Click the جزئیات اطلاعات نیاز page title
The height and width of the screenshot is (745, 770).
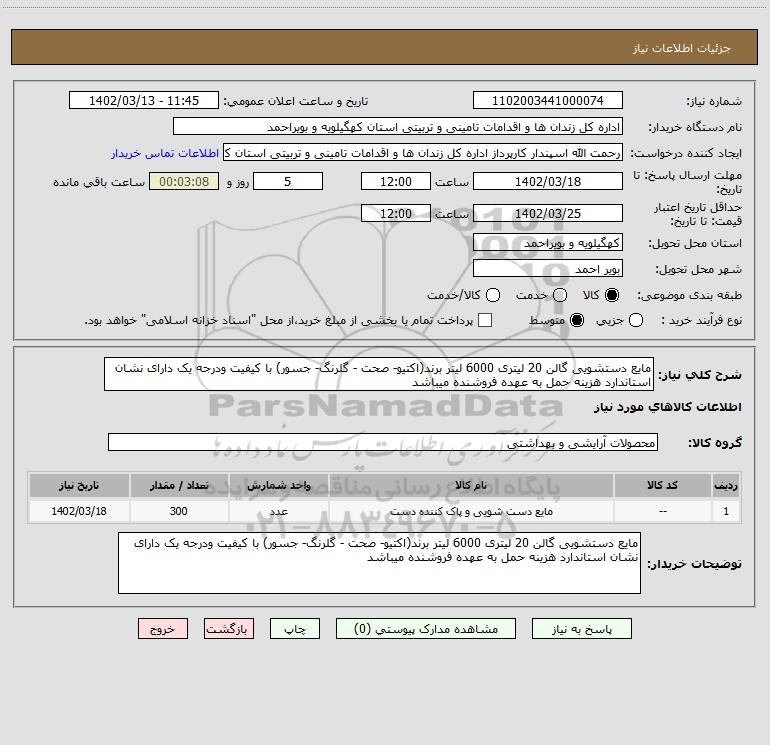(682, 48)
